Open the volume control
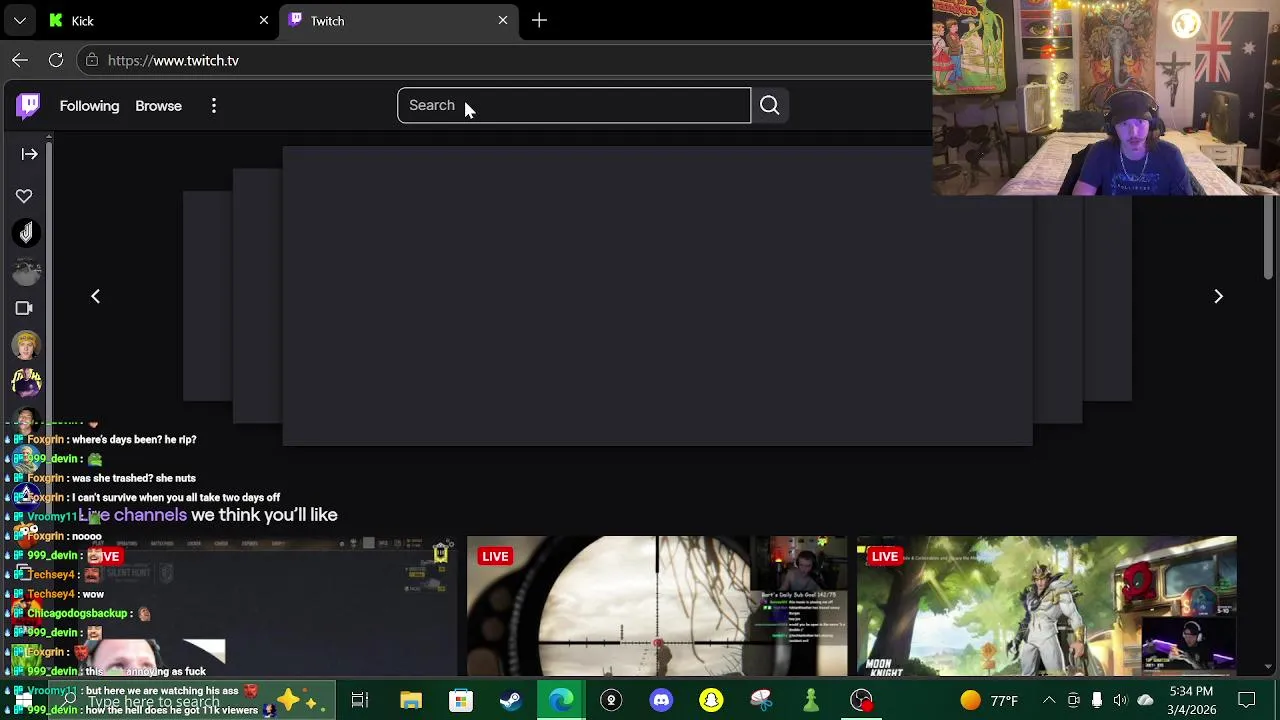This screenshot has height=720, width=1280. point(1120,700)
